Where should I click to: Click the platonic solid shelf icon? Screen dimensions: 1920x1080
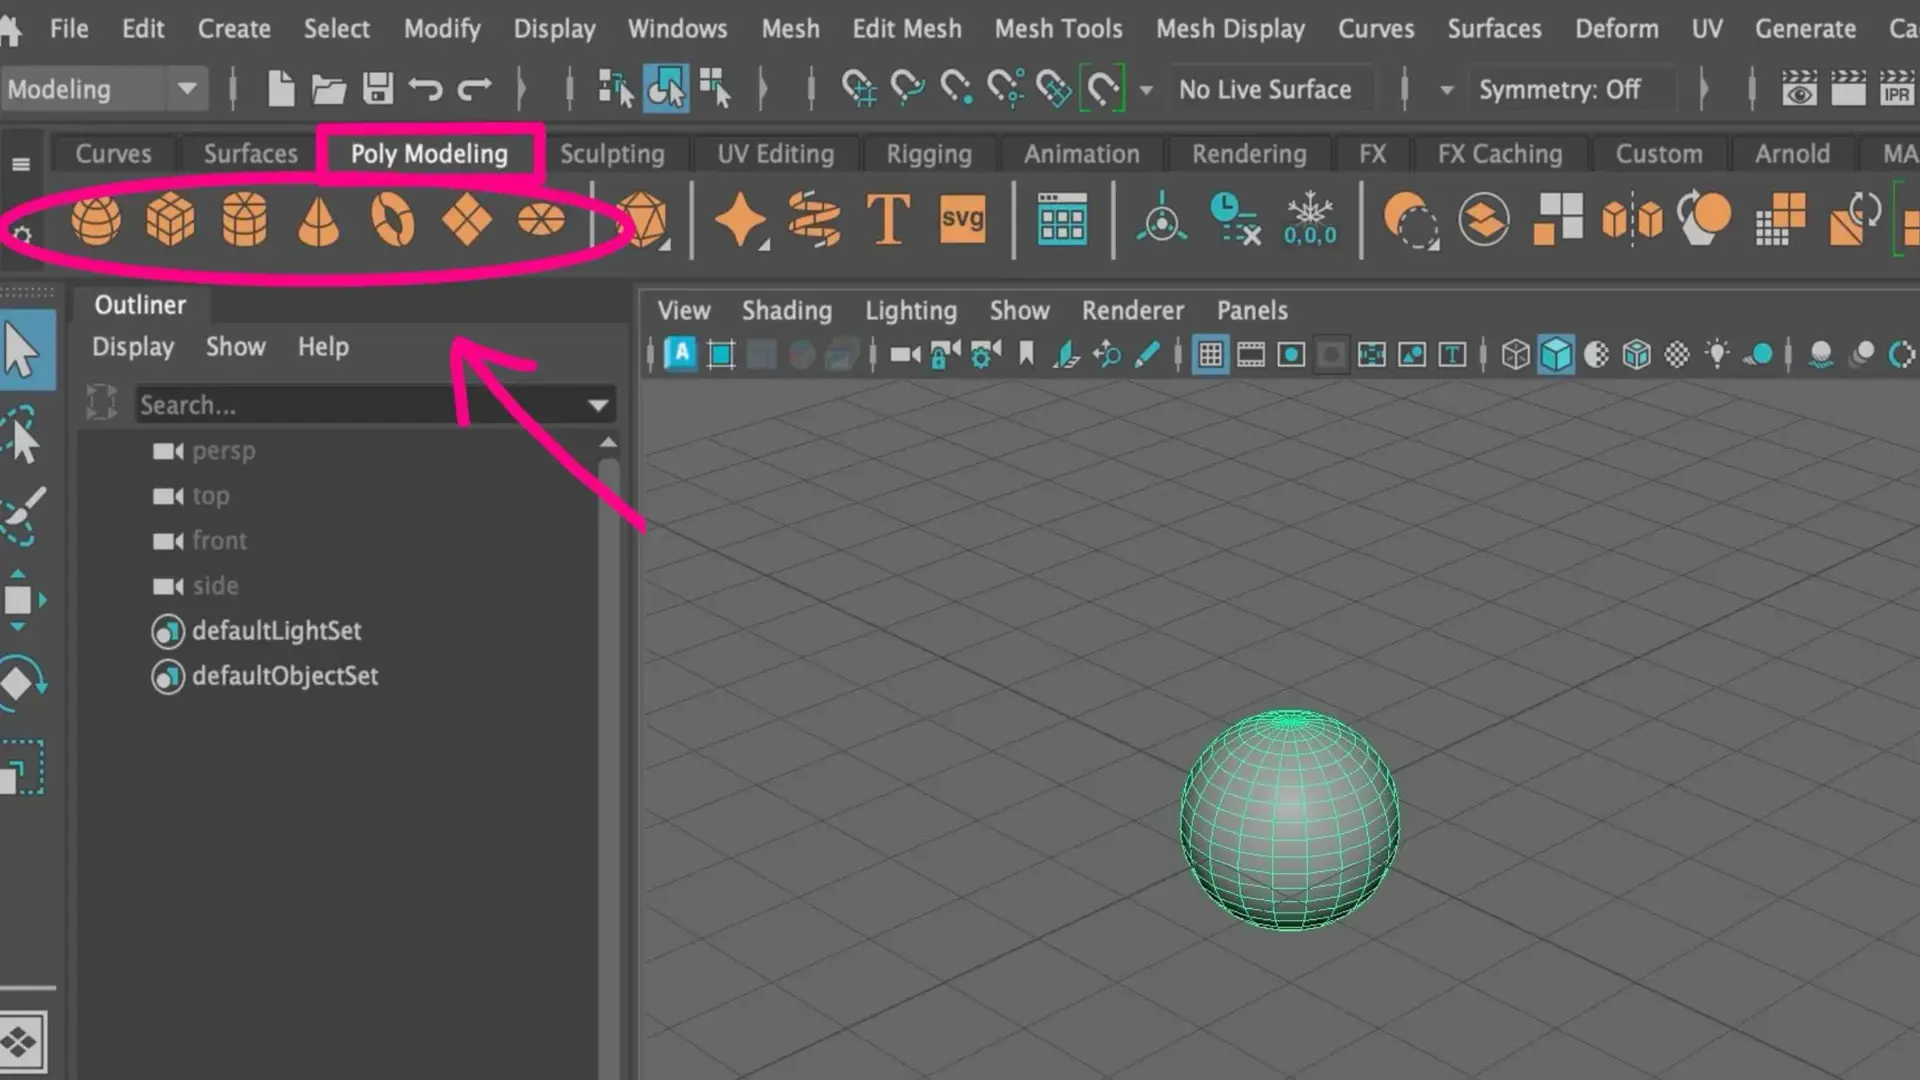click(642, 219)
